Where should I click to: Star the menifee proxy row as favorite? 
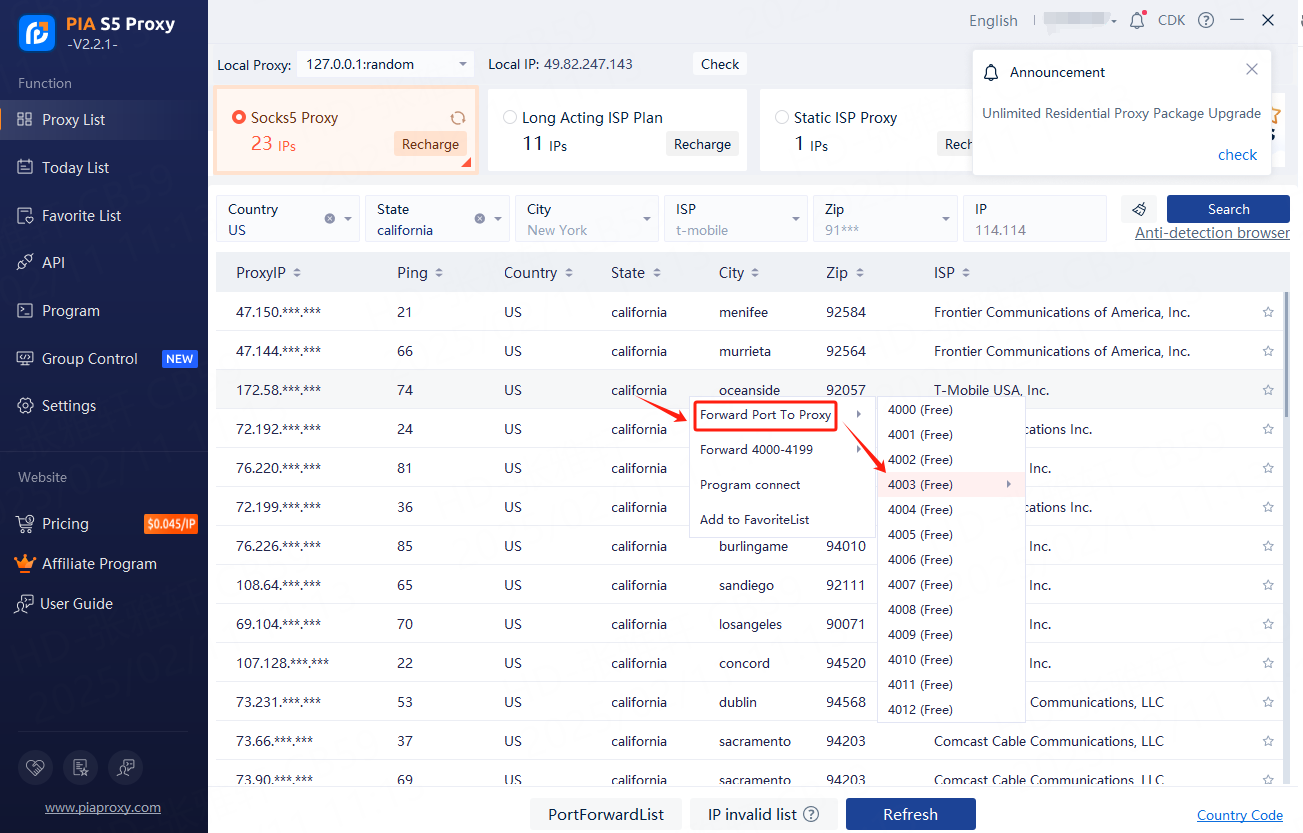coord(1268,312)
